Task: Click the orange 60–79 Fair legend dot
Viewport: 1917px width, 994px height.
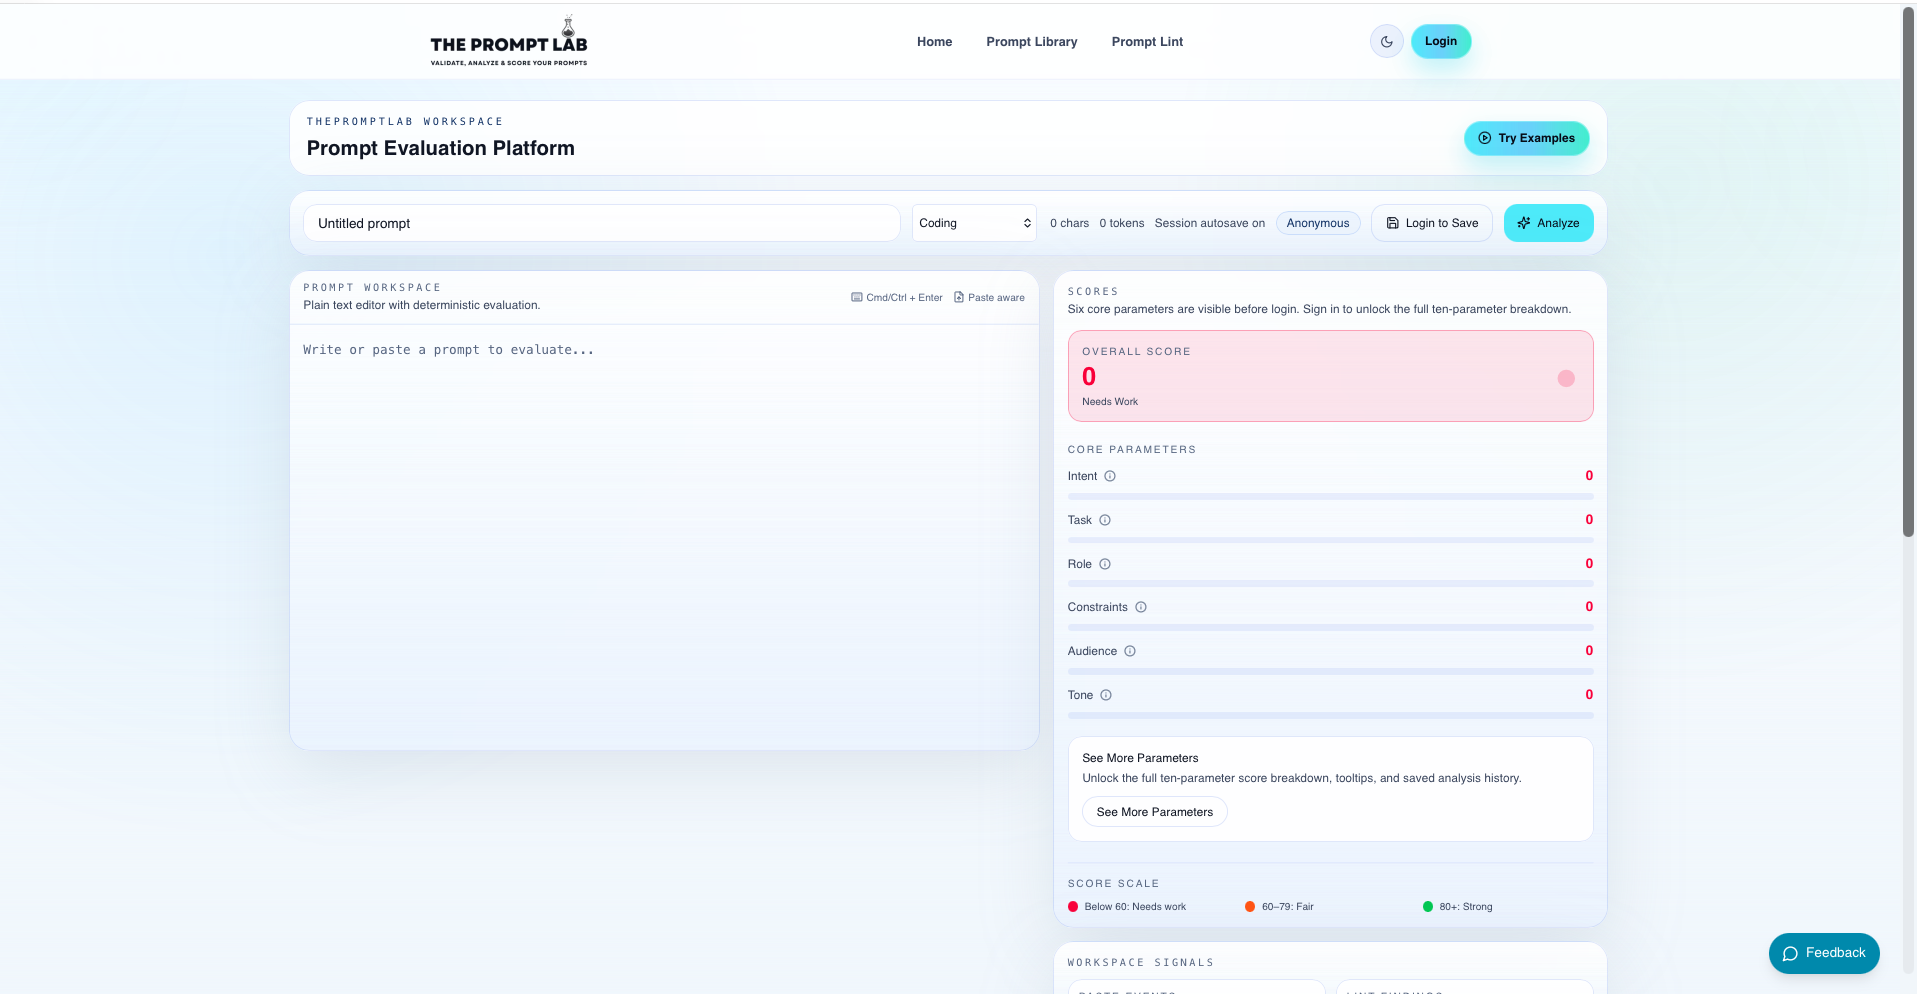Action: [1250, 907]
